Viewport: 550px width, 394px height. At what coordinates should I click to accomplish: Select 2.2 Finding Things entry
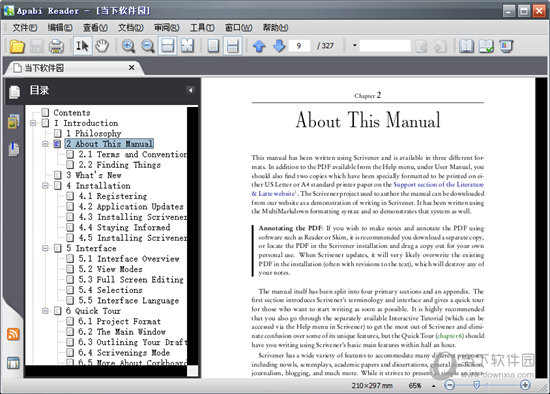[x=119, y=165]
